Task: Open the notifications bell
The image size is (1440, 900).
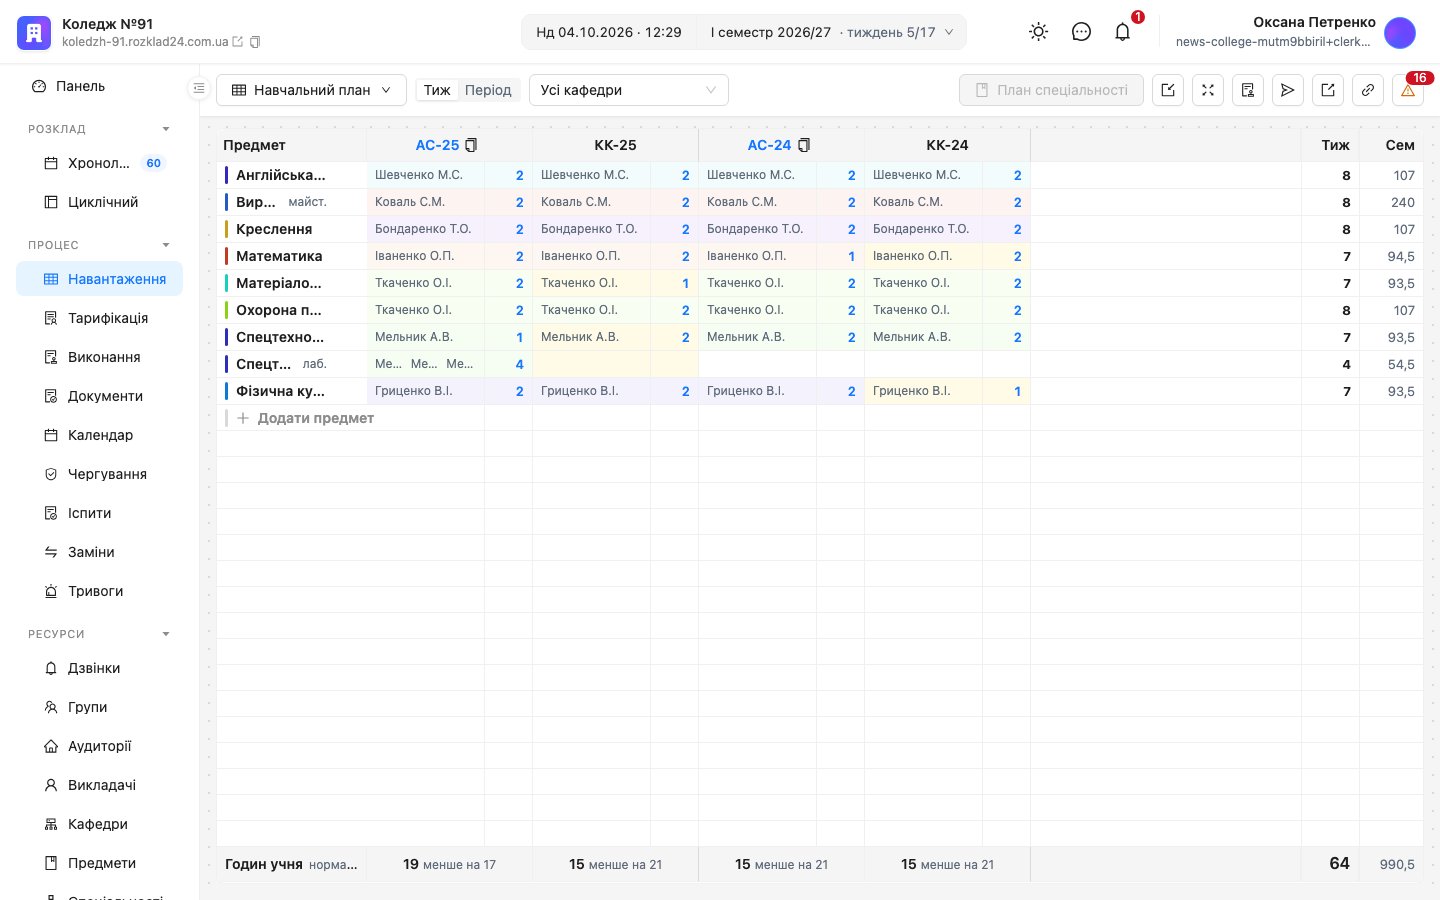Action: 1123,32
